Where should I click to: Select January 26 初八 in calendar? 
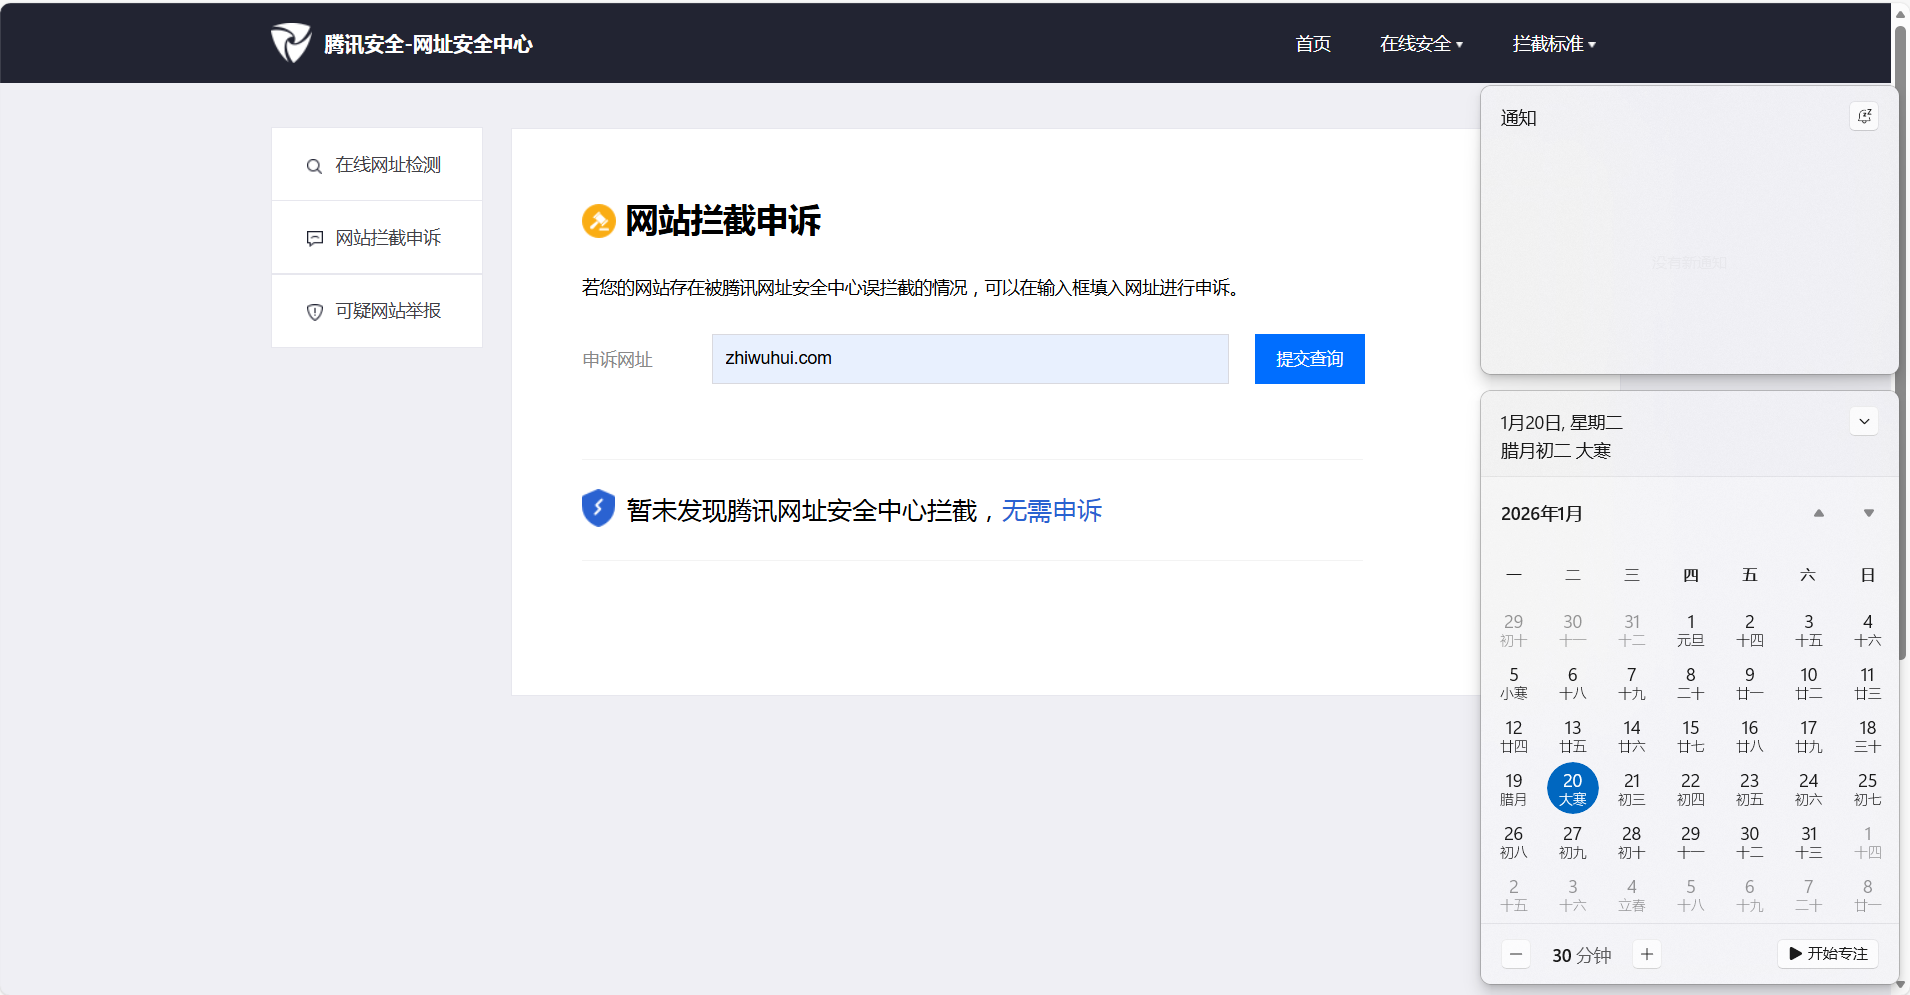(x=1514, y=842)
